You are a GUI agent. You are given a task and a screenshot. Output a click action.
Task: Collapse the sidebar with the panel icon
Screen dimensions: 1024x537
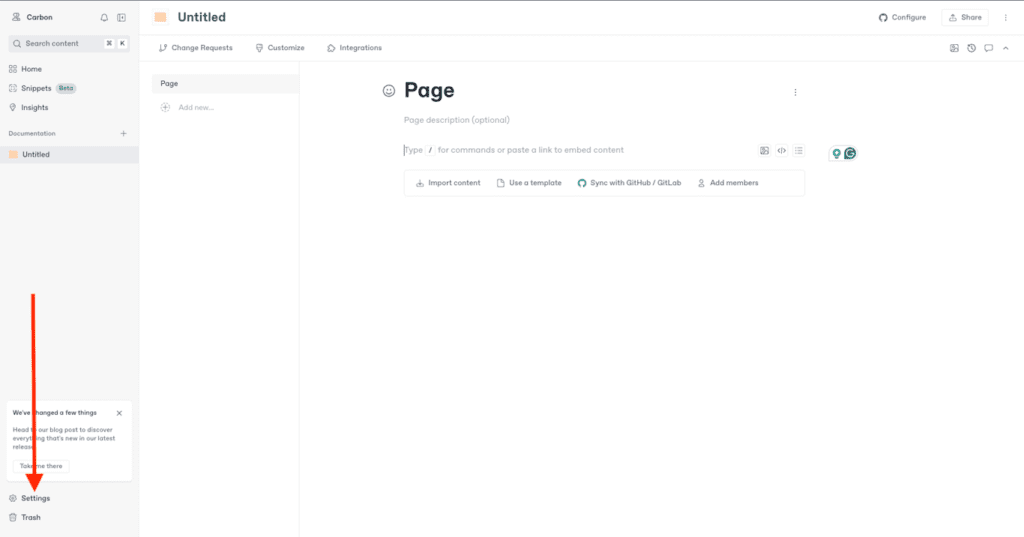[121, 18]
